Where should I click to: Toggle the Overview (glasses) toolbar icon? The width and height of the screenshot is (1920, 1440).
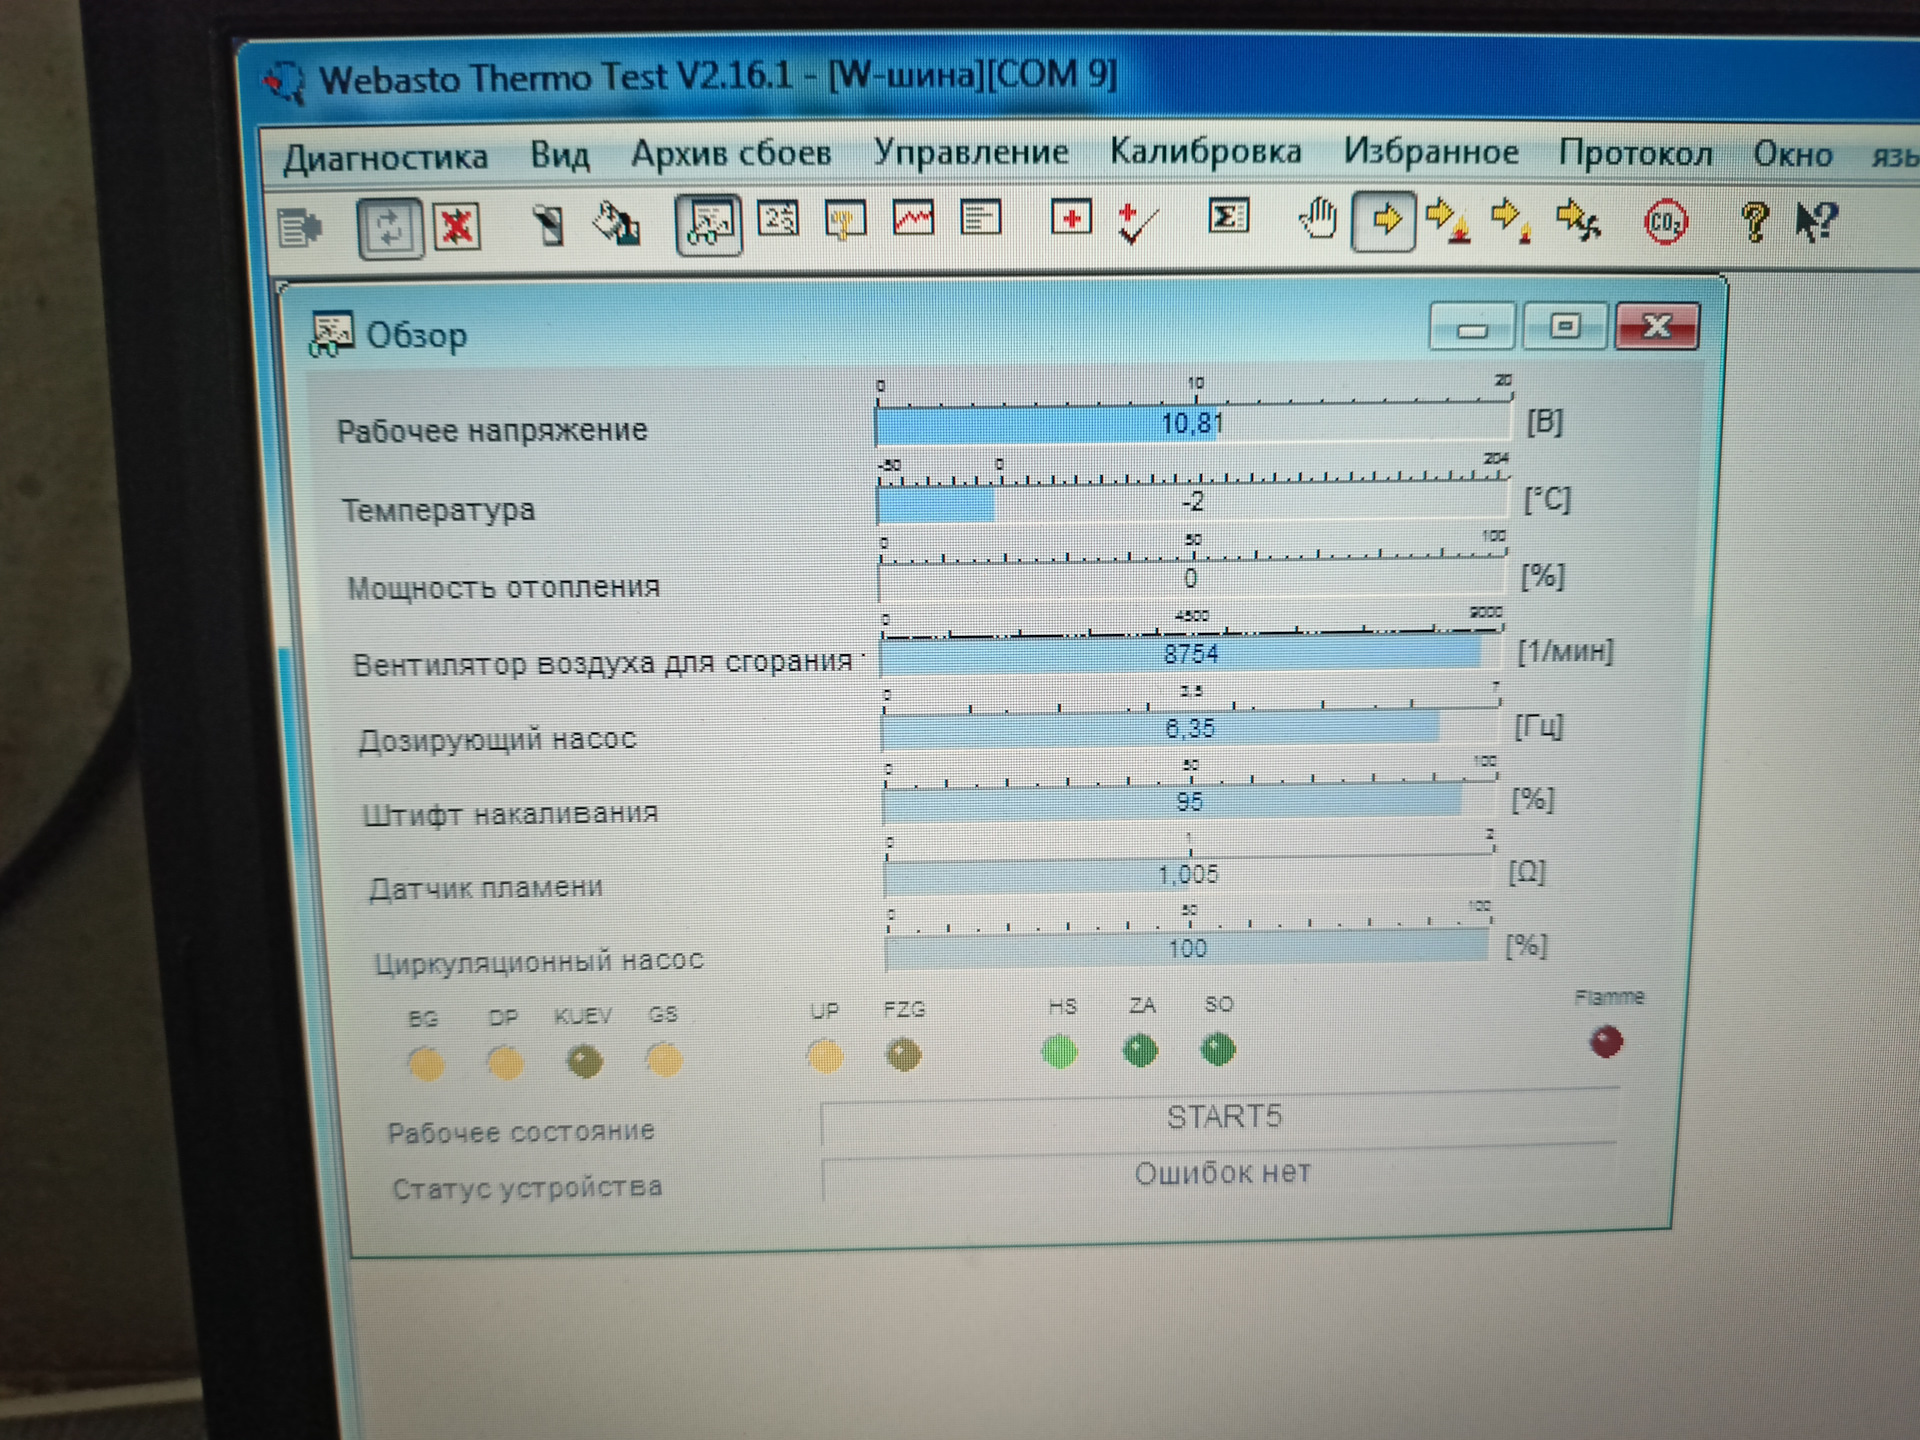tap(708, 224)
